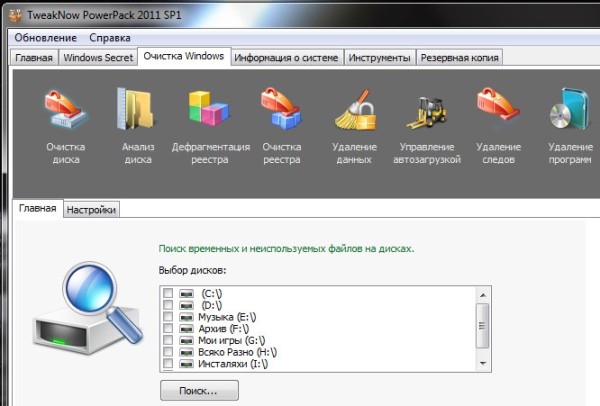Click the drive icon next to Всяко Разно (H:\)
Screen dimensions: 600x406
(186, 352)
